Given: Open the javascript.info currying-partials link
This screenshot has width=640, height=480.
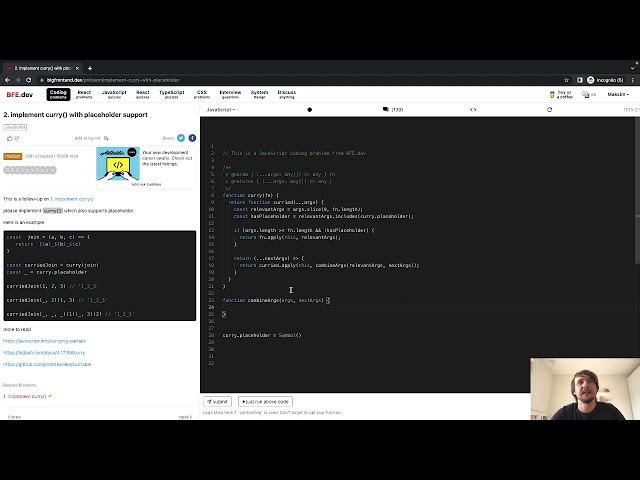Looking at the screenshot, I should 44,341.
